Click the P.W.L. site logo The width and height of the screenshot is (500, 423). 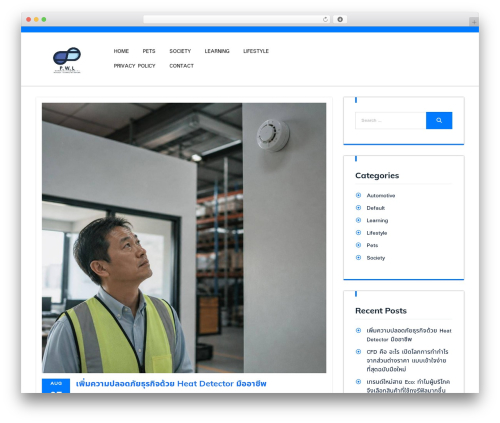tap(67, 60)
